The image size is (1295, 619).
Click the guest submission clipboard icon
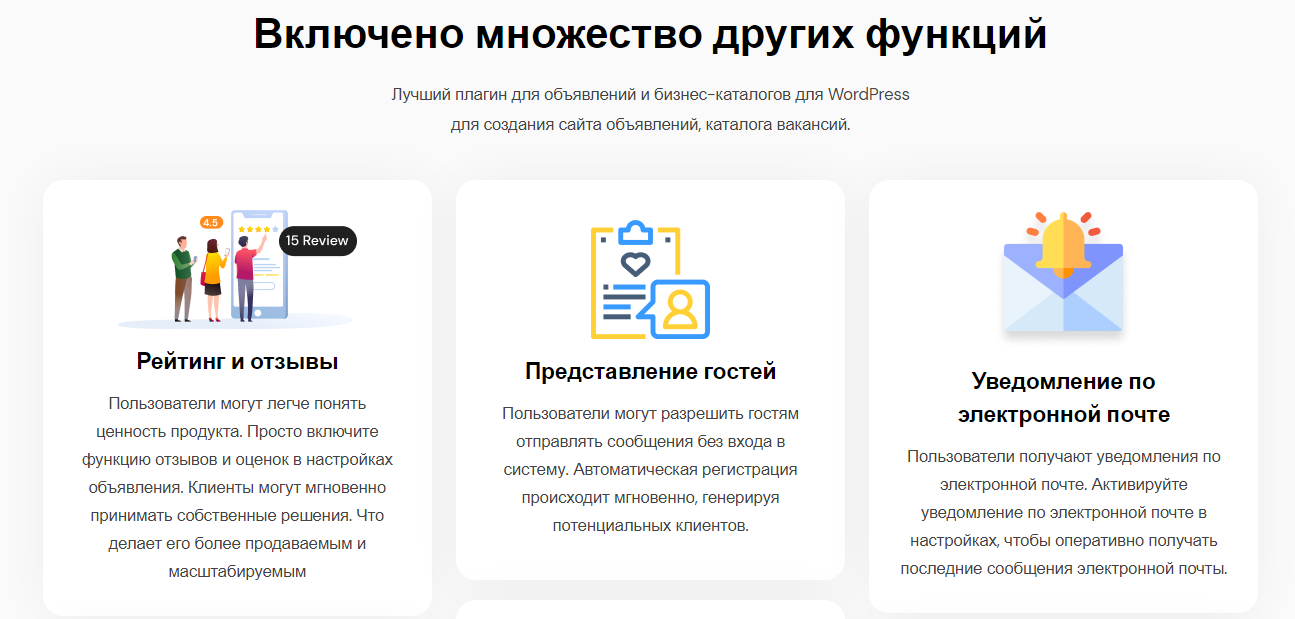pyautogui.click(x=650, y=279)
